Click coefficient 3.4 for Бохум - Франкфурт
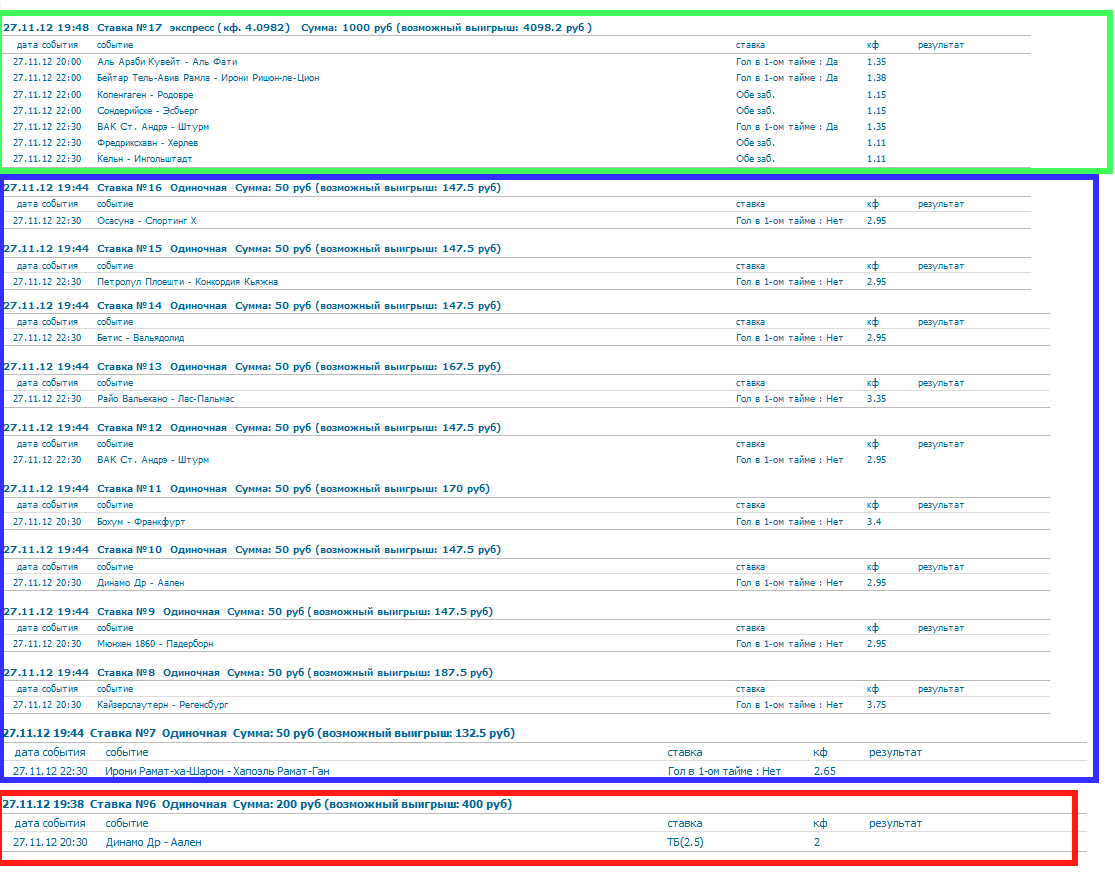The image size is (1115, 887). [874, 522]
